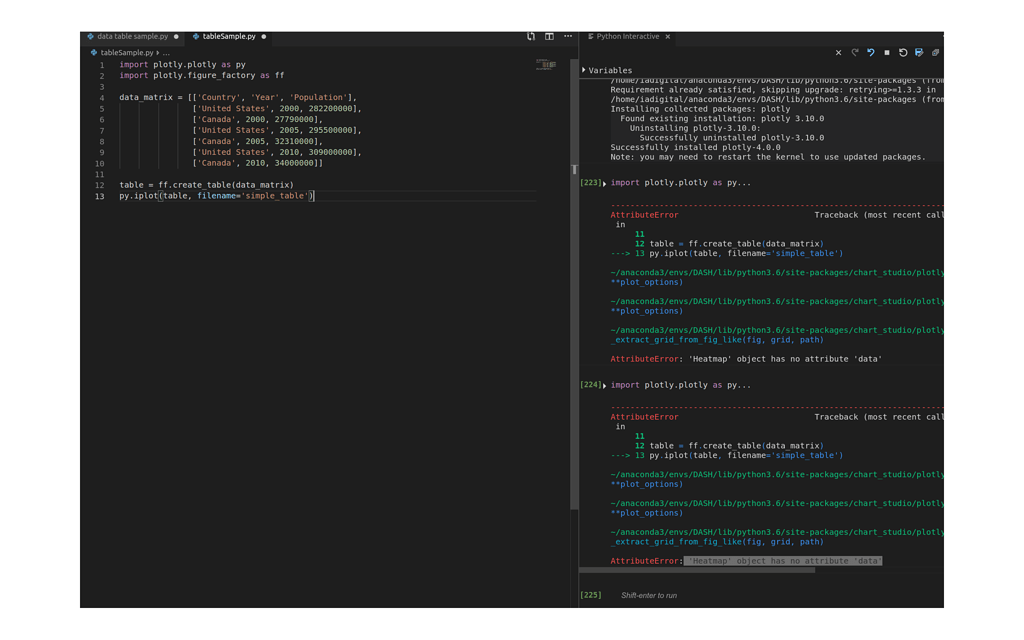This screenshot has width=1024, height=640.
Task: Open editor More Actions with the ellipsis icon
Action: [567, 36]
